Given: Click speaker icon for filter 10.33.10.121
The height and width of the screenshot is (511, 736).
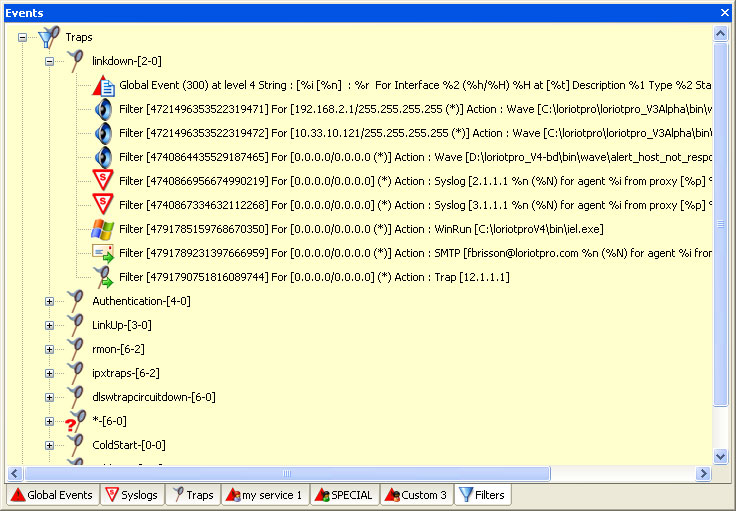Looking at the screenshot, I should pos(103,133).
